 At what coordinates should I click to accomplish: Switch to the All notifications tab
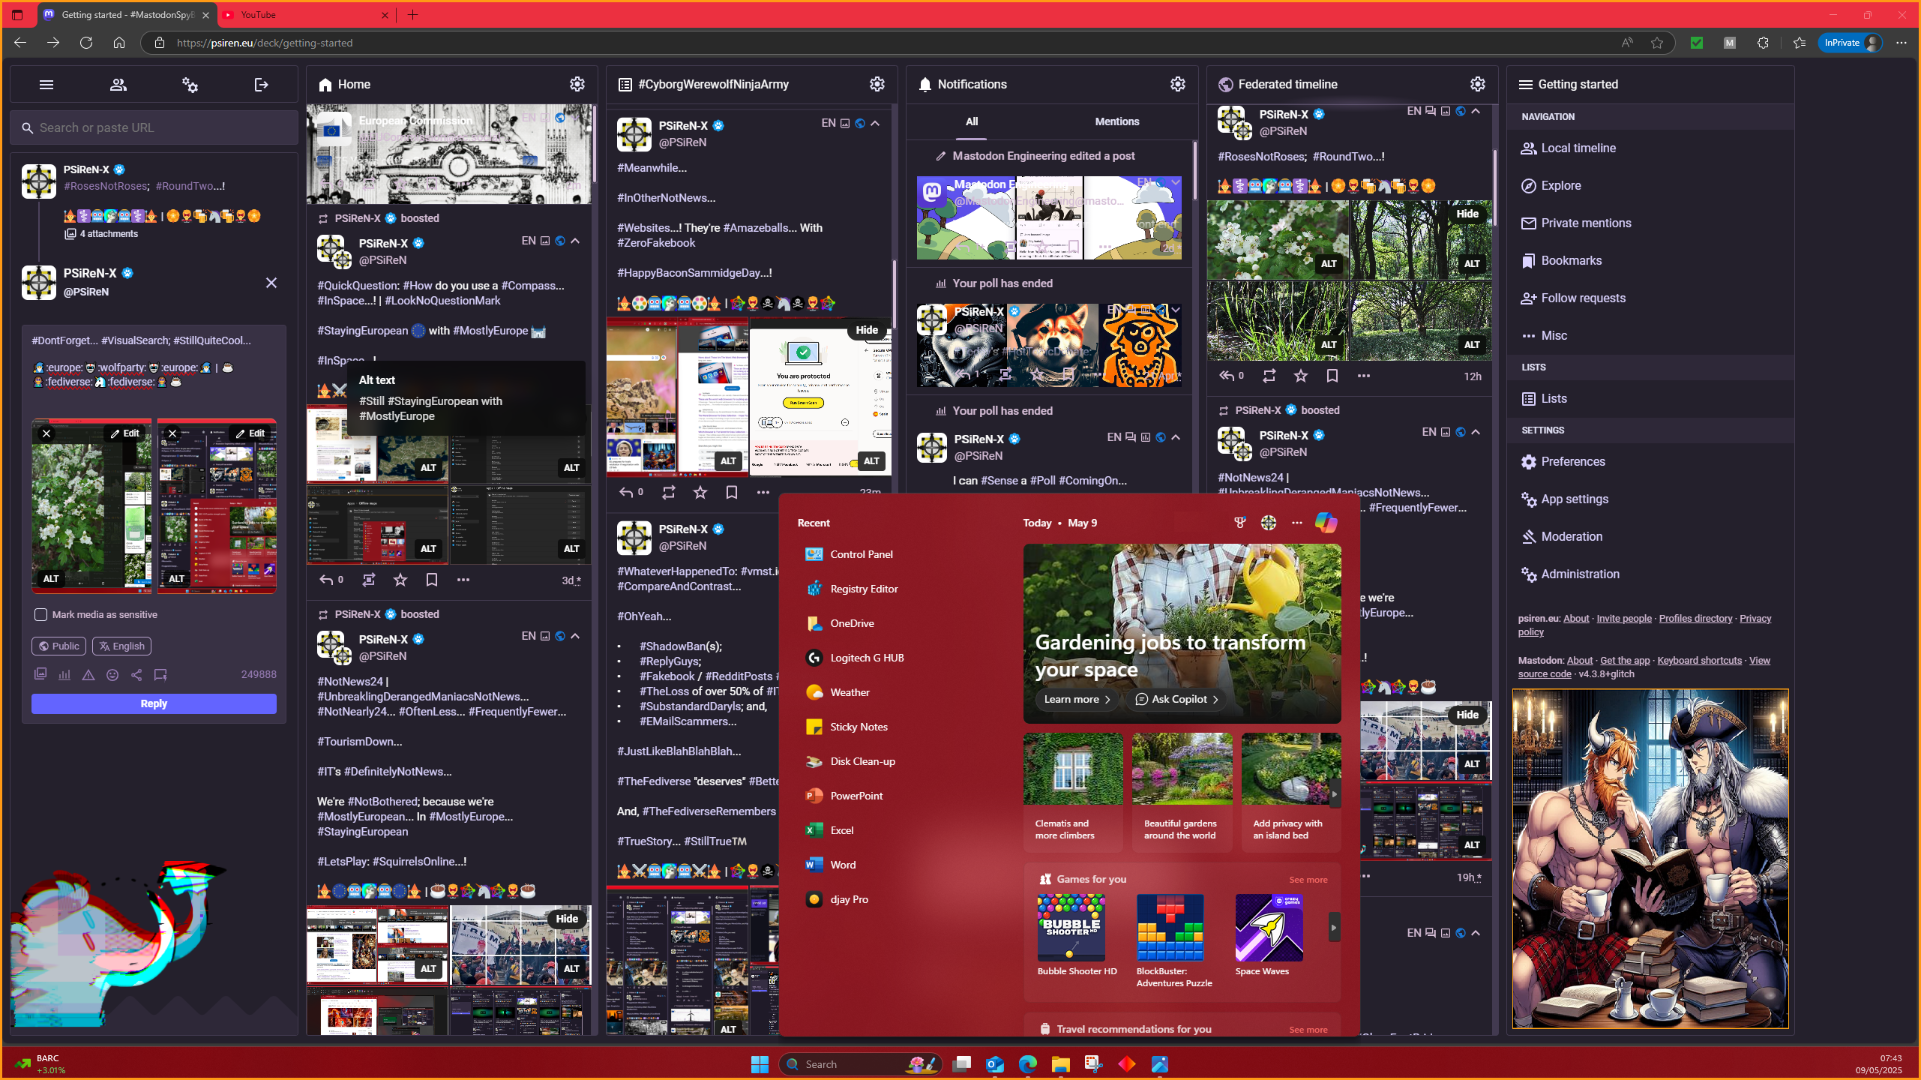tap(971, 122)
